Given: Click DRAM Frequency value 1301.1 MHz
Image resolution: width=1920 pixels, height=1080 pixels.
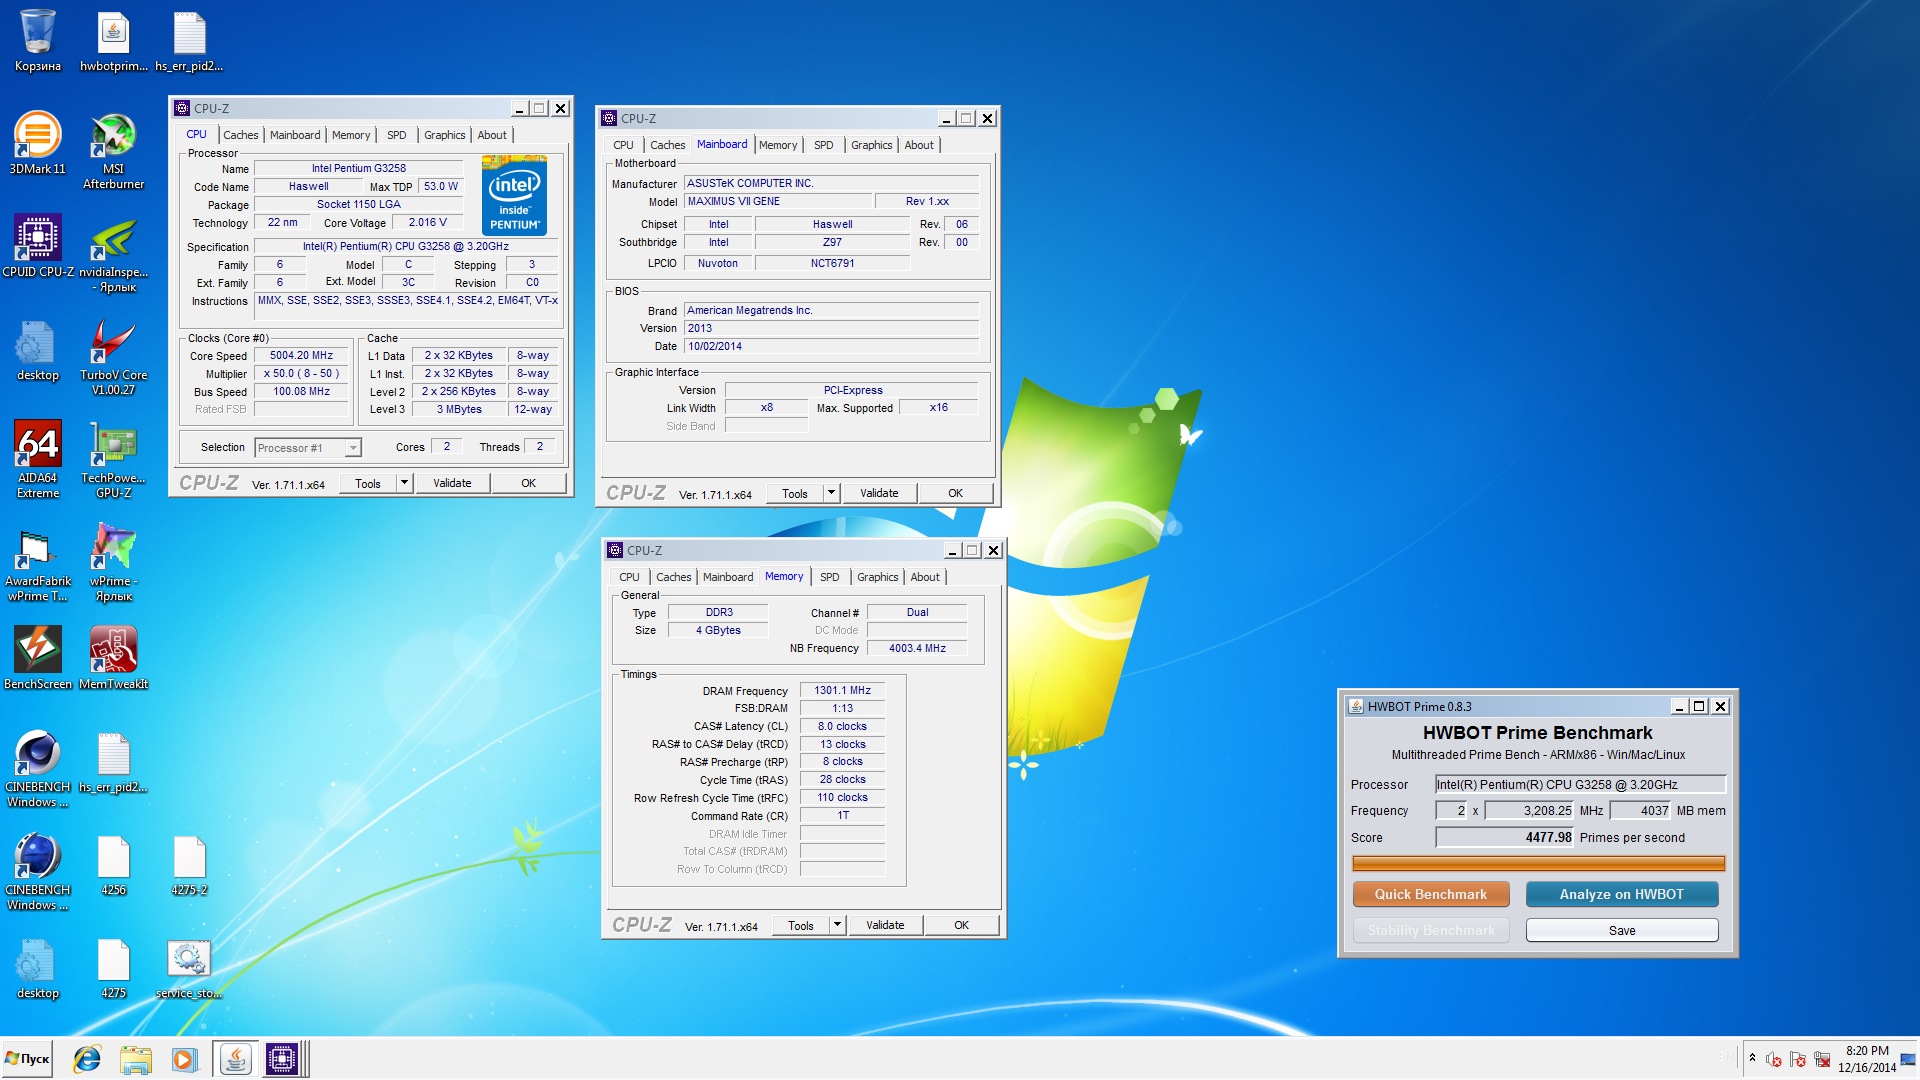Looking at the screenshot, I should point(842,690).
